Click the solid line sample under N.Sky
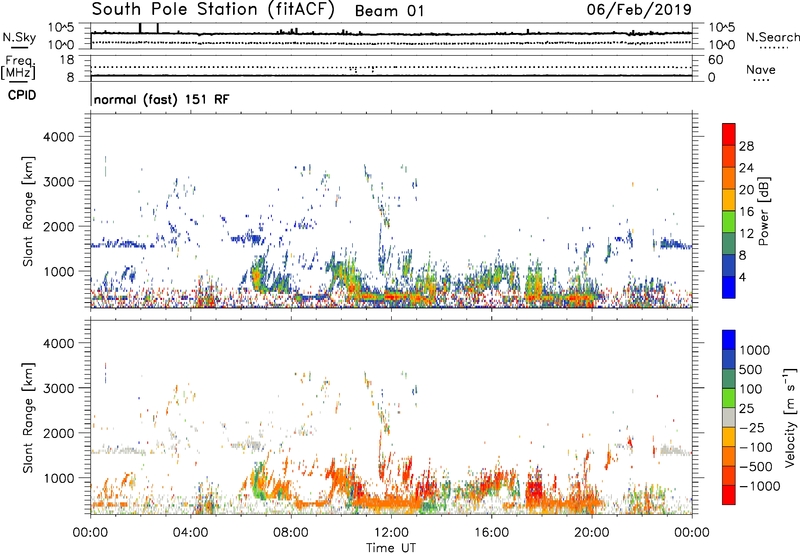 [19, 47]
